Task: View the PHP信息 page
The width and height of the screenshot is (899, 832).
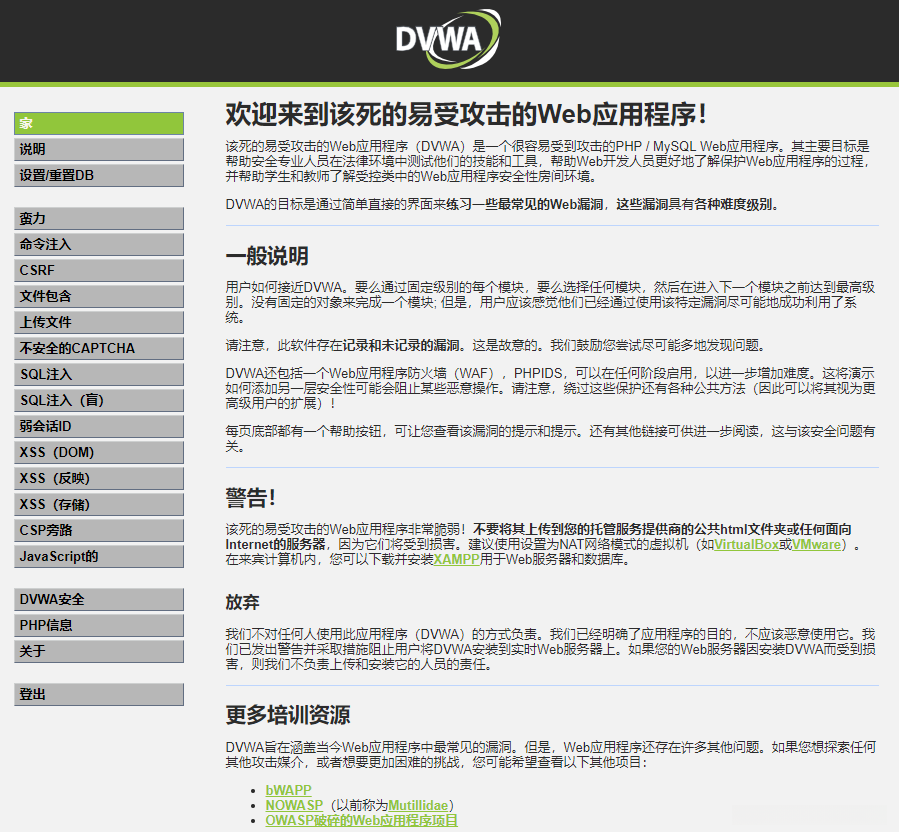Action: (99, 625)
